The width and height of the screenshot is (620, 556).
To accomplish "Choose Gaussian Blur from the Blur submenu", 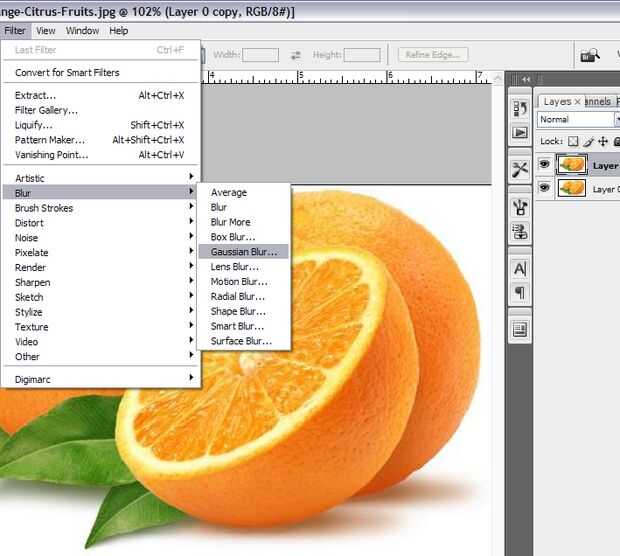I will (244, 252).
